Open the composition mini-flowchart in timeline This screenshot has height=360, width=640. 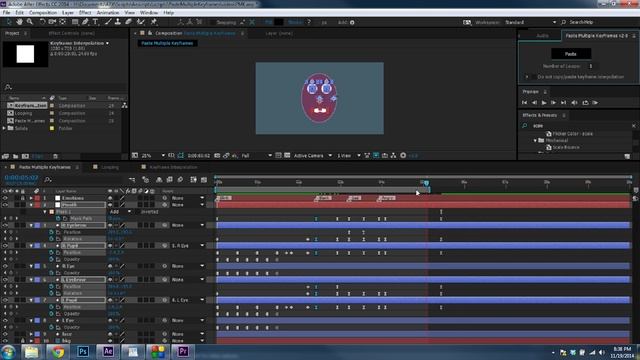(132, 180)
